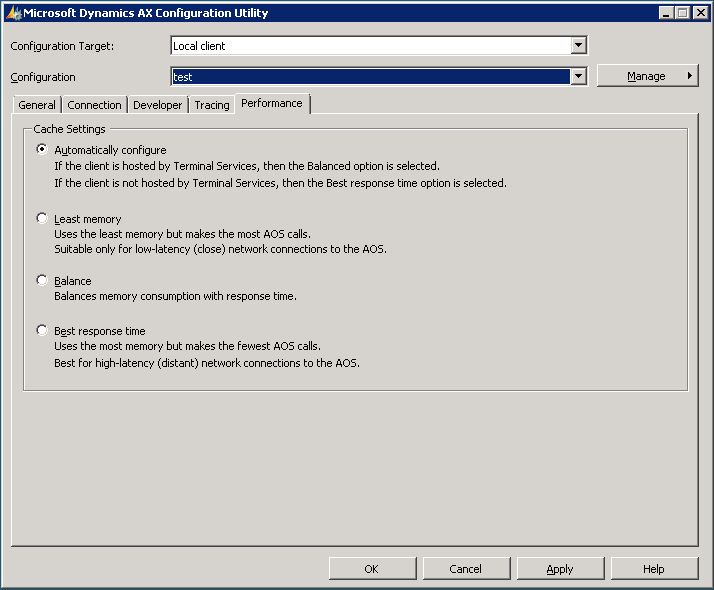This screenshot has width=714, height=590.
Task: Open the Configuration Target dropdown arrow
Action: [578, 46]
